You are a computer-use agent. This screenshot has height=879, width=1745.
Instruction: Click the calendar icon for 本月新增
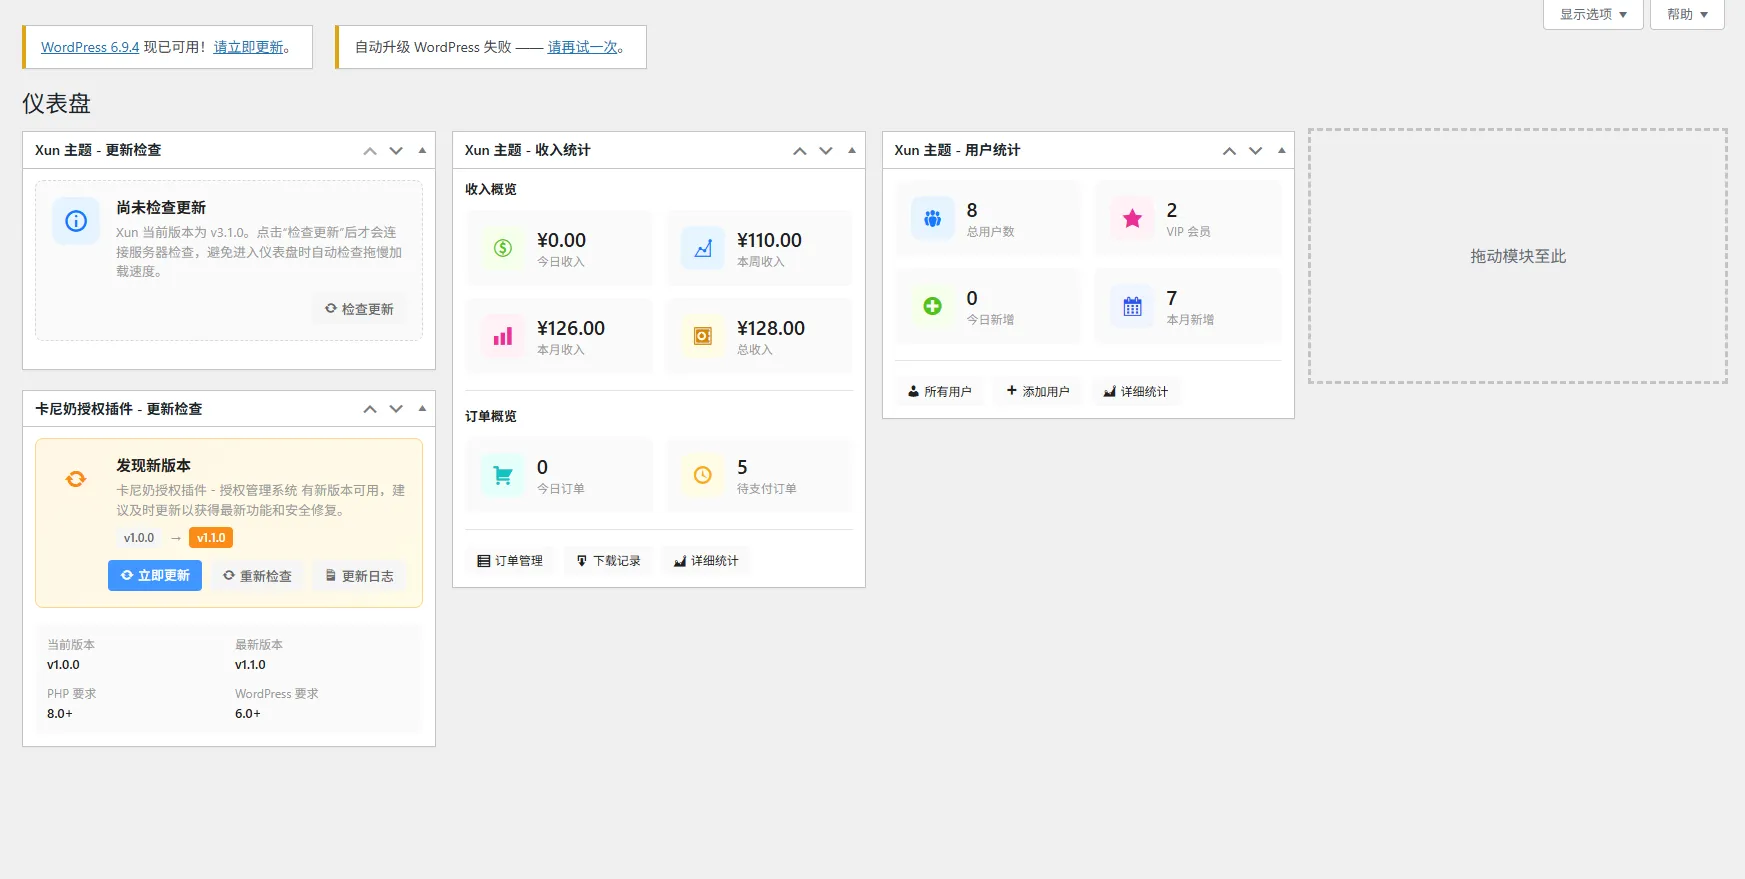1132,307
